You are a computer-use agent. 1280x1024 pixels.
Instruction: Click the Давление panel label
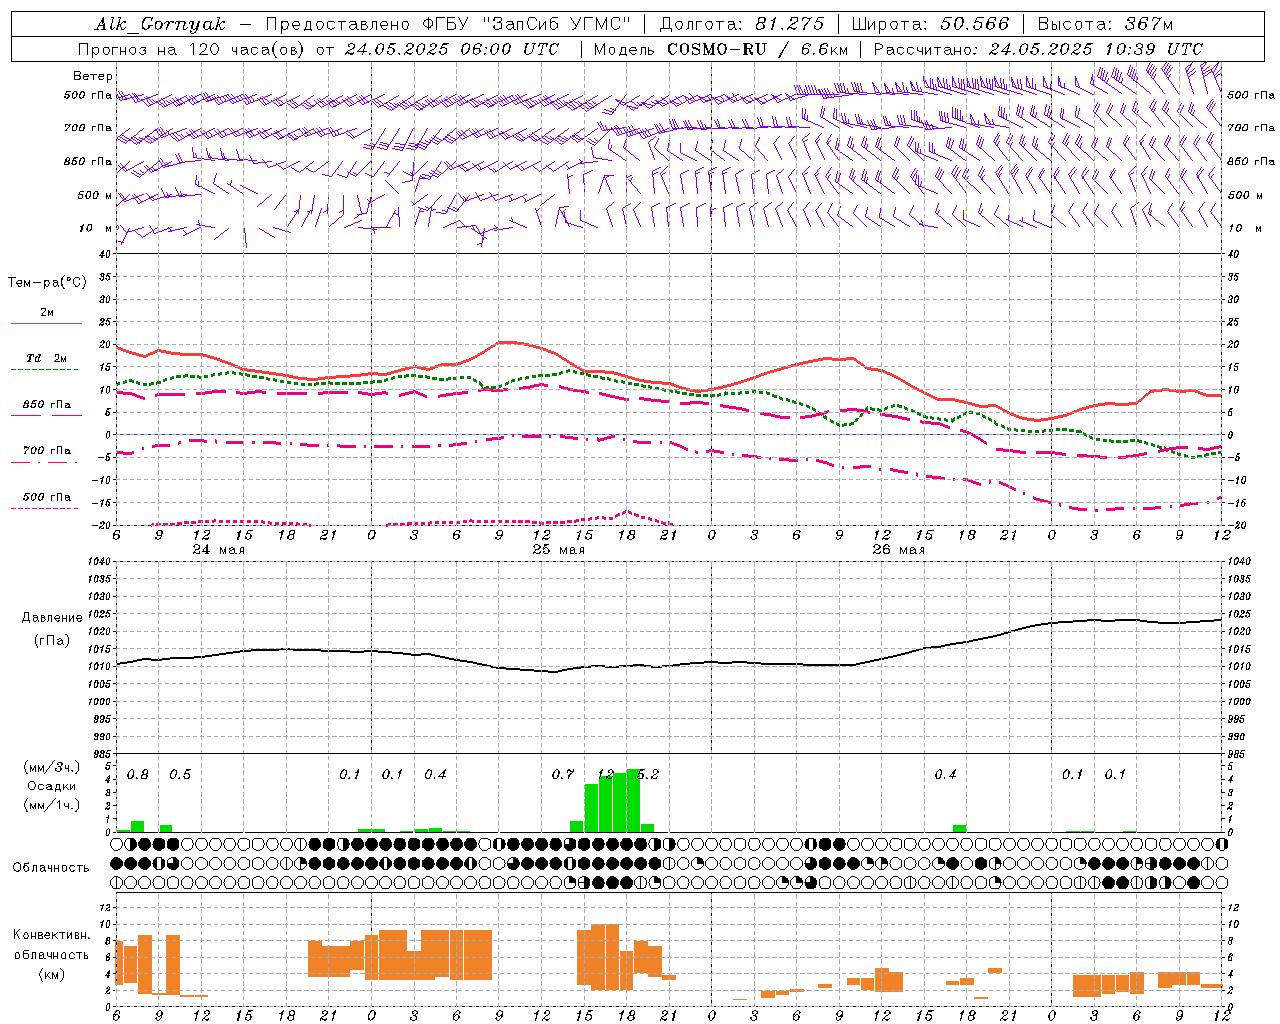coord(52,618)
